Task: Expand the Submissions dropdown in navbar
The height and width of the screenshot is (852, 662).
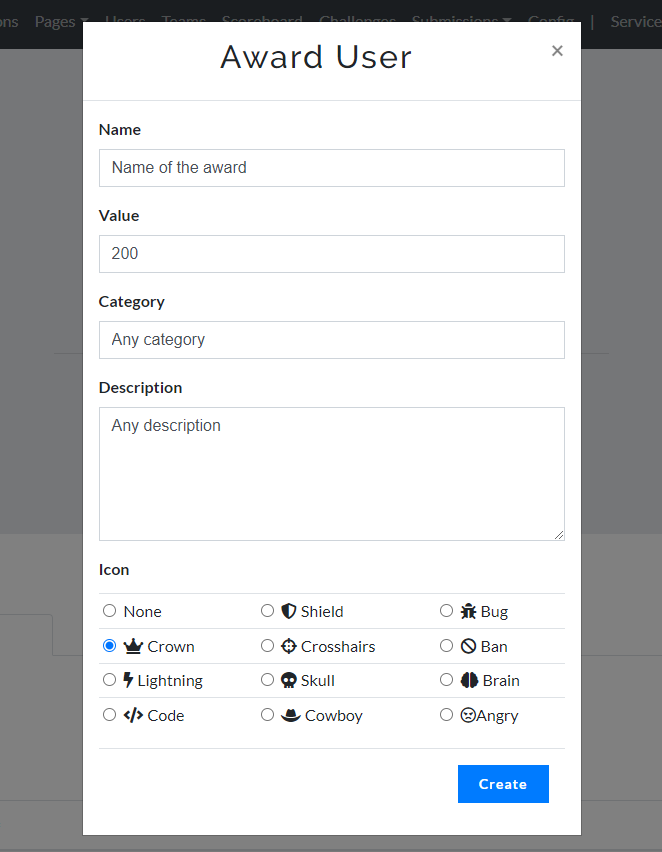Action: (x=461, y=21)
